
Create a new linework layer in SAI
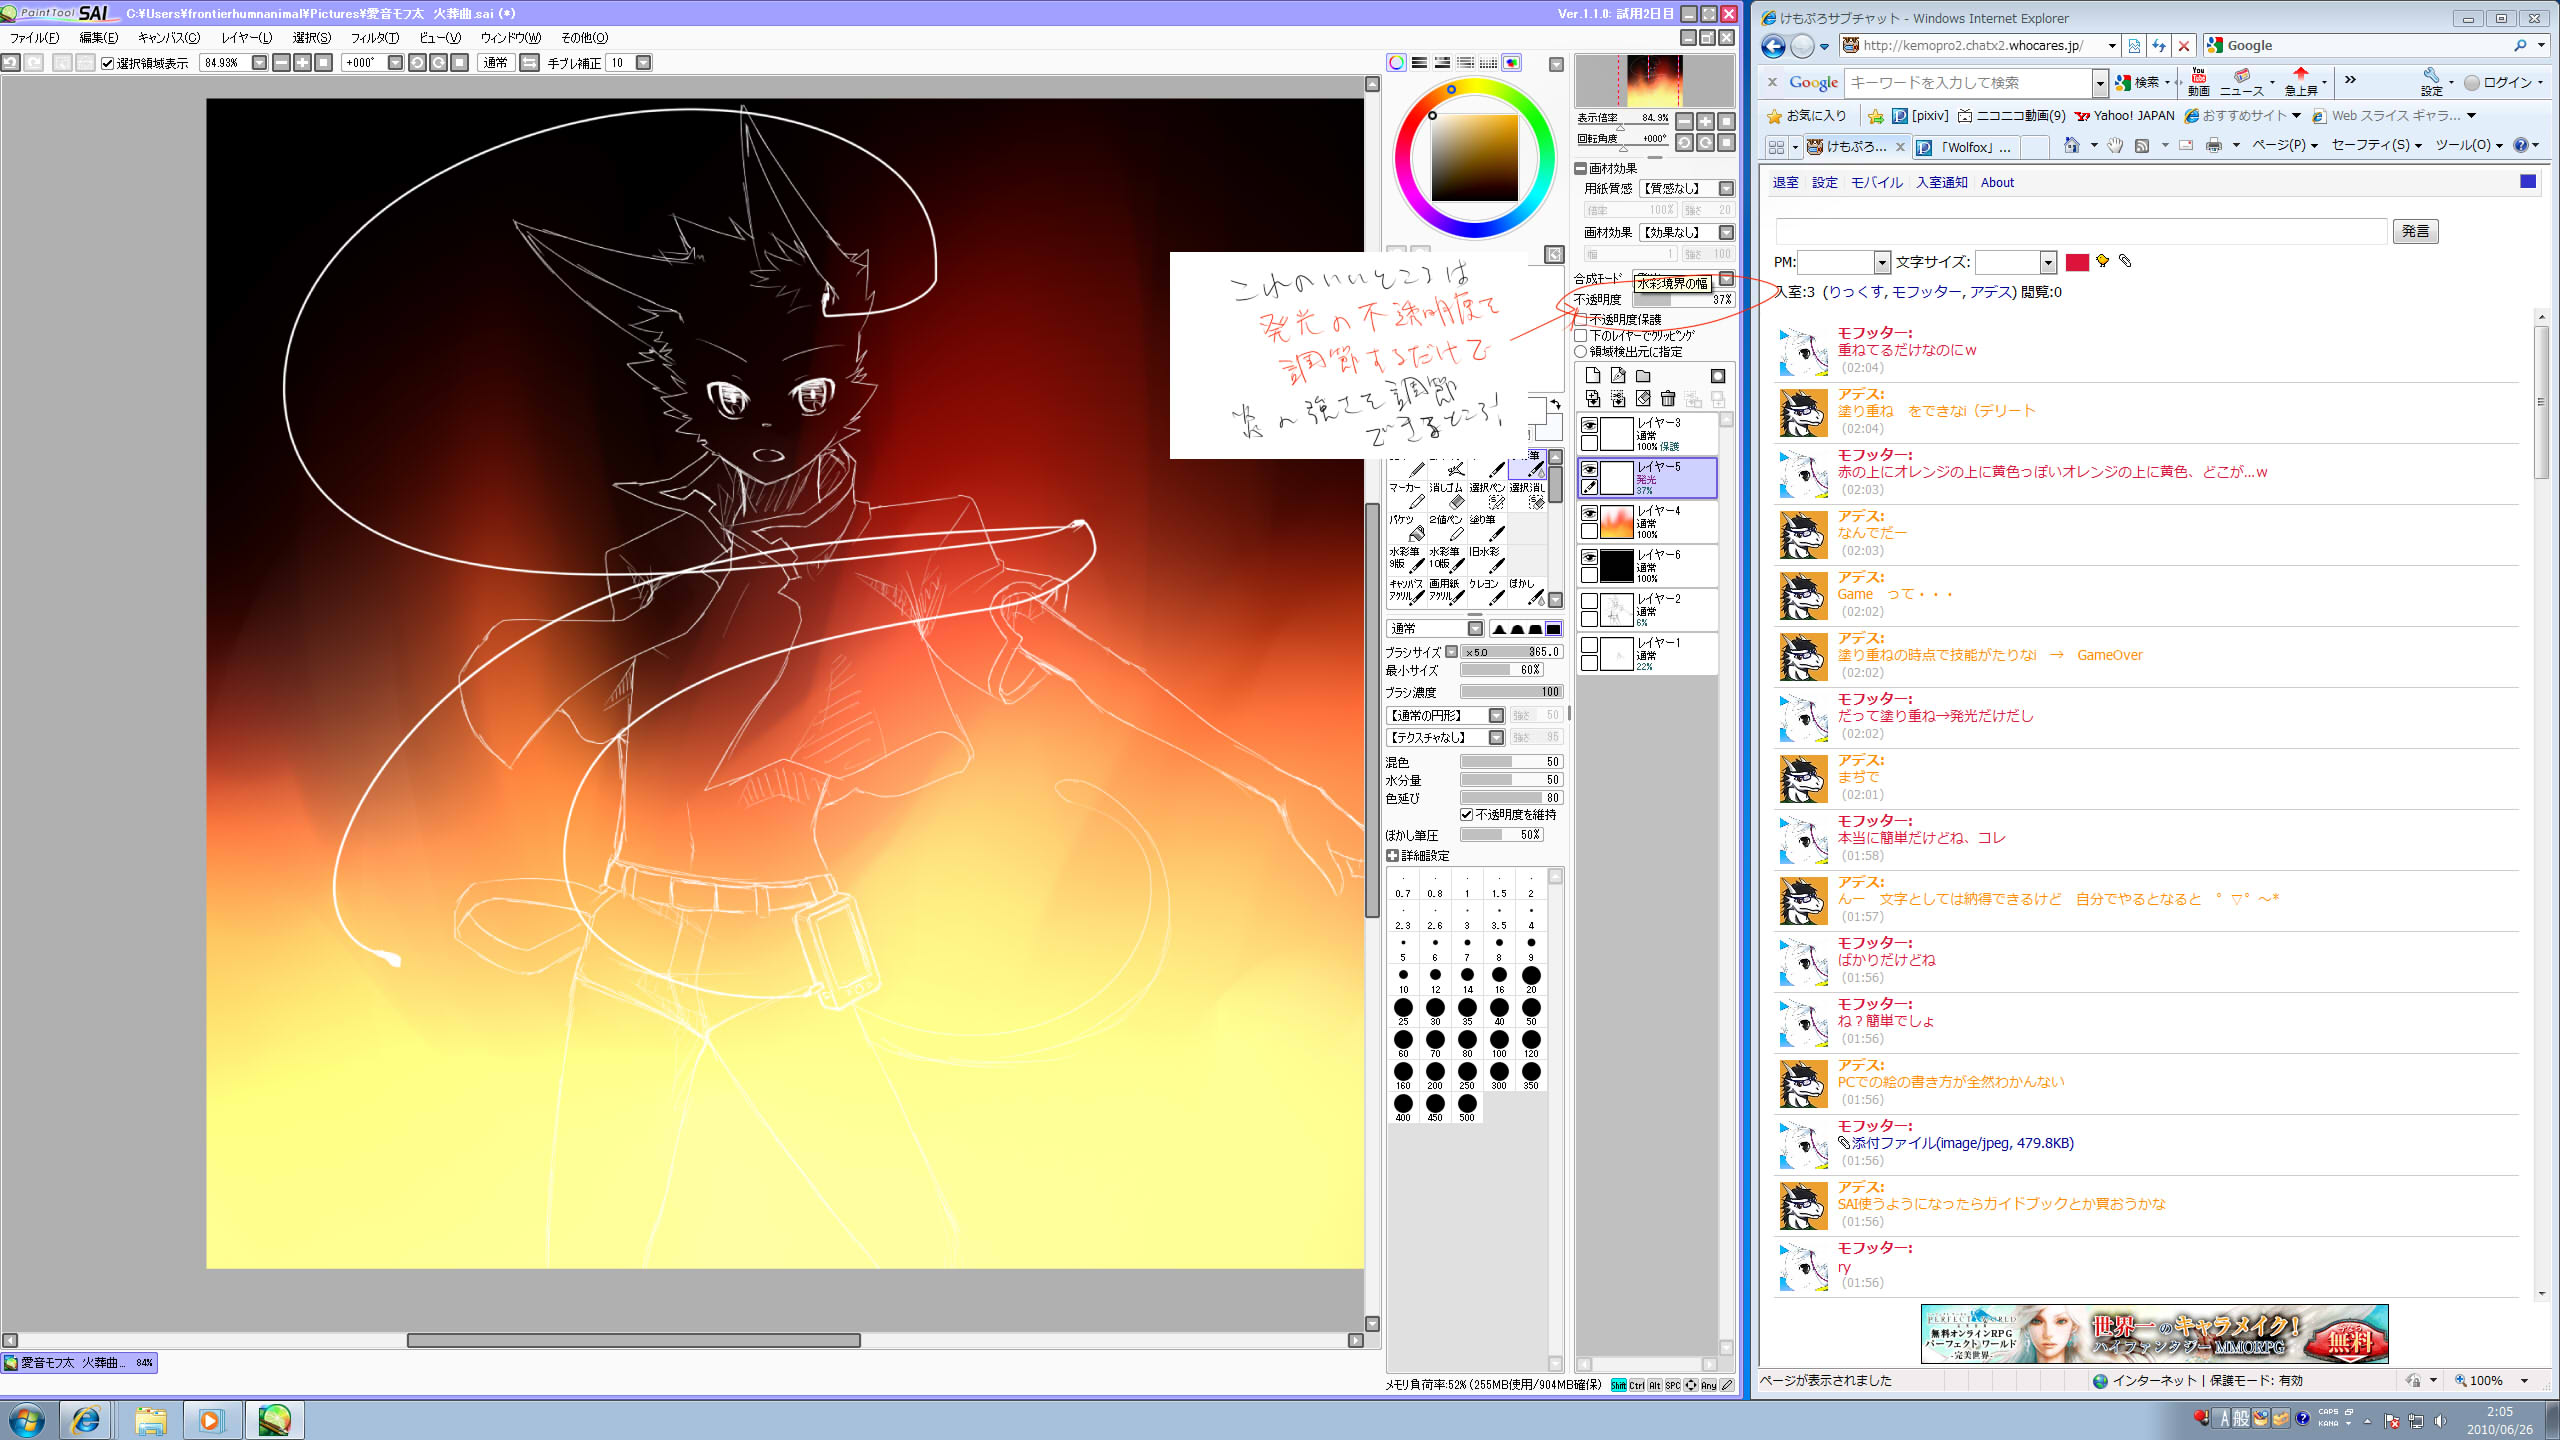pos(1618,375)
